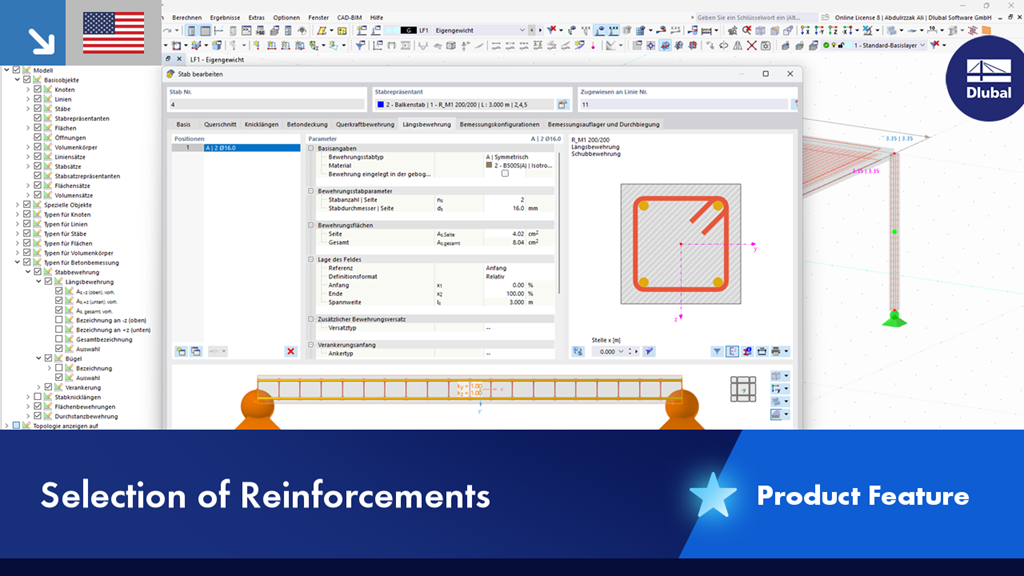1024x576 pixels.
Task: Open the Stabrepräsentant edit icon
Action: [562, 104]
